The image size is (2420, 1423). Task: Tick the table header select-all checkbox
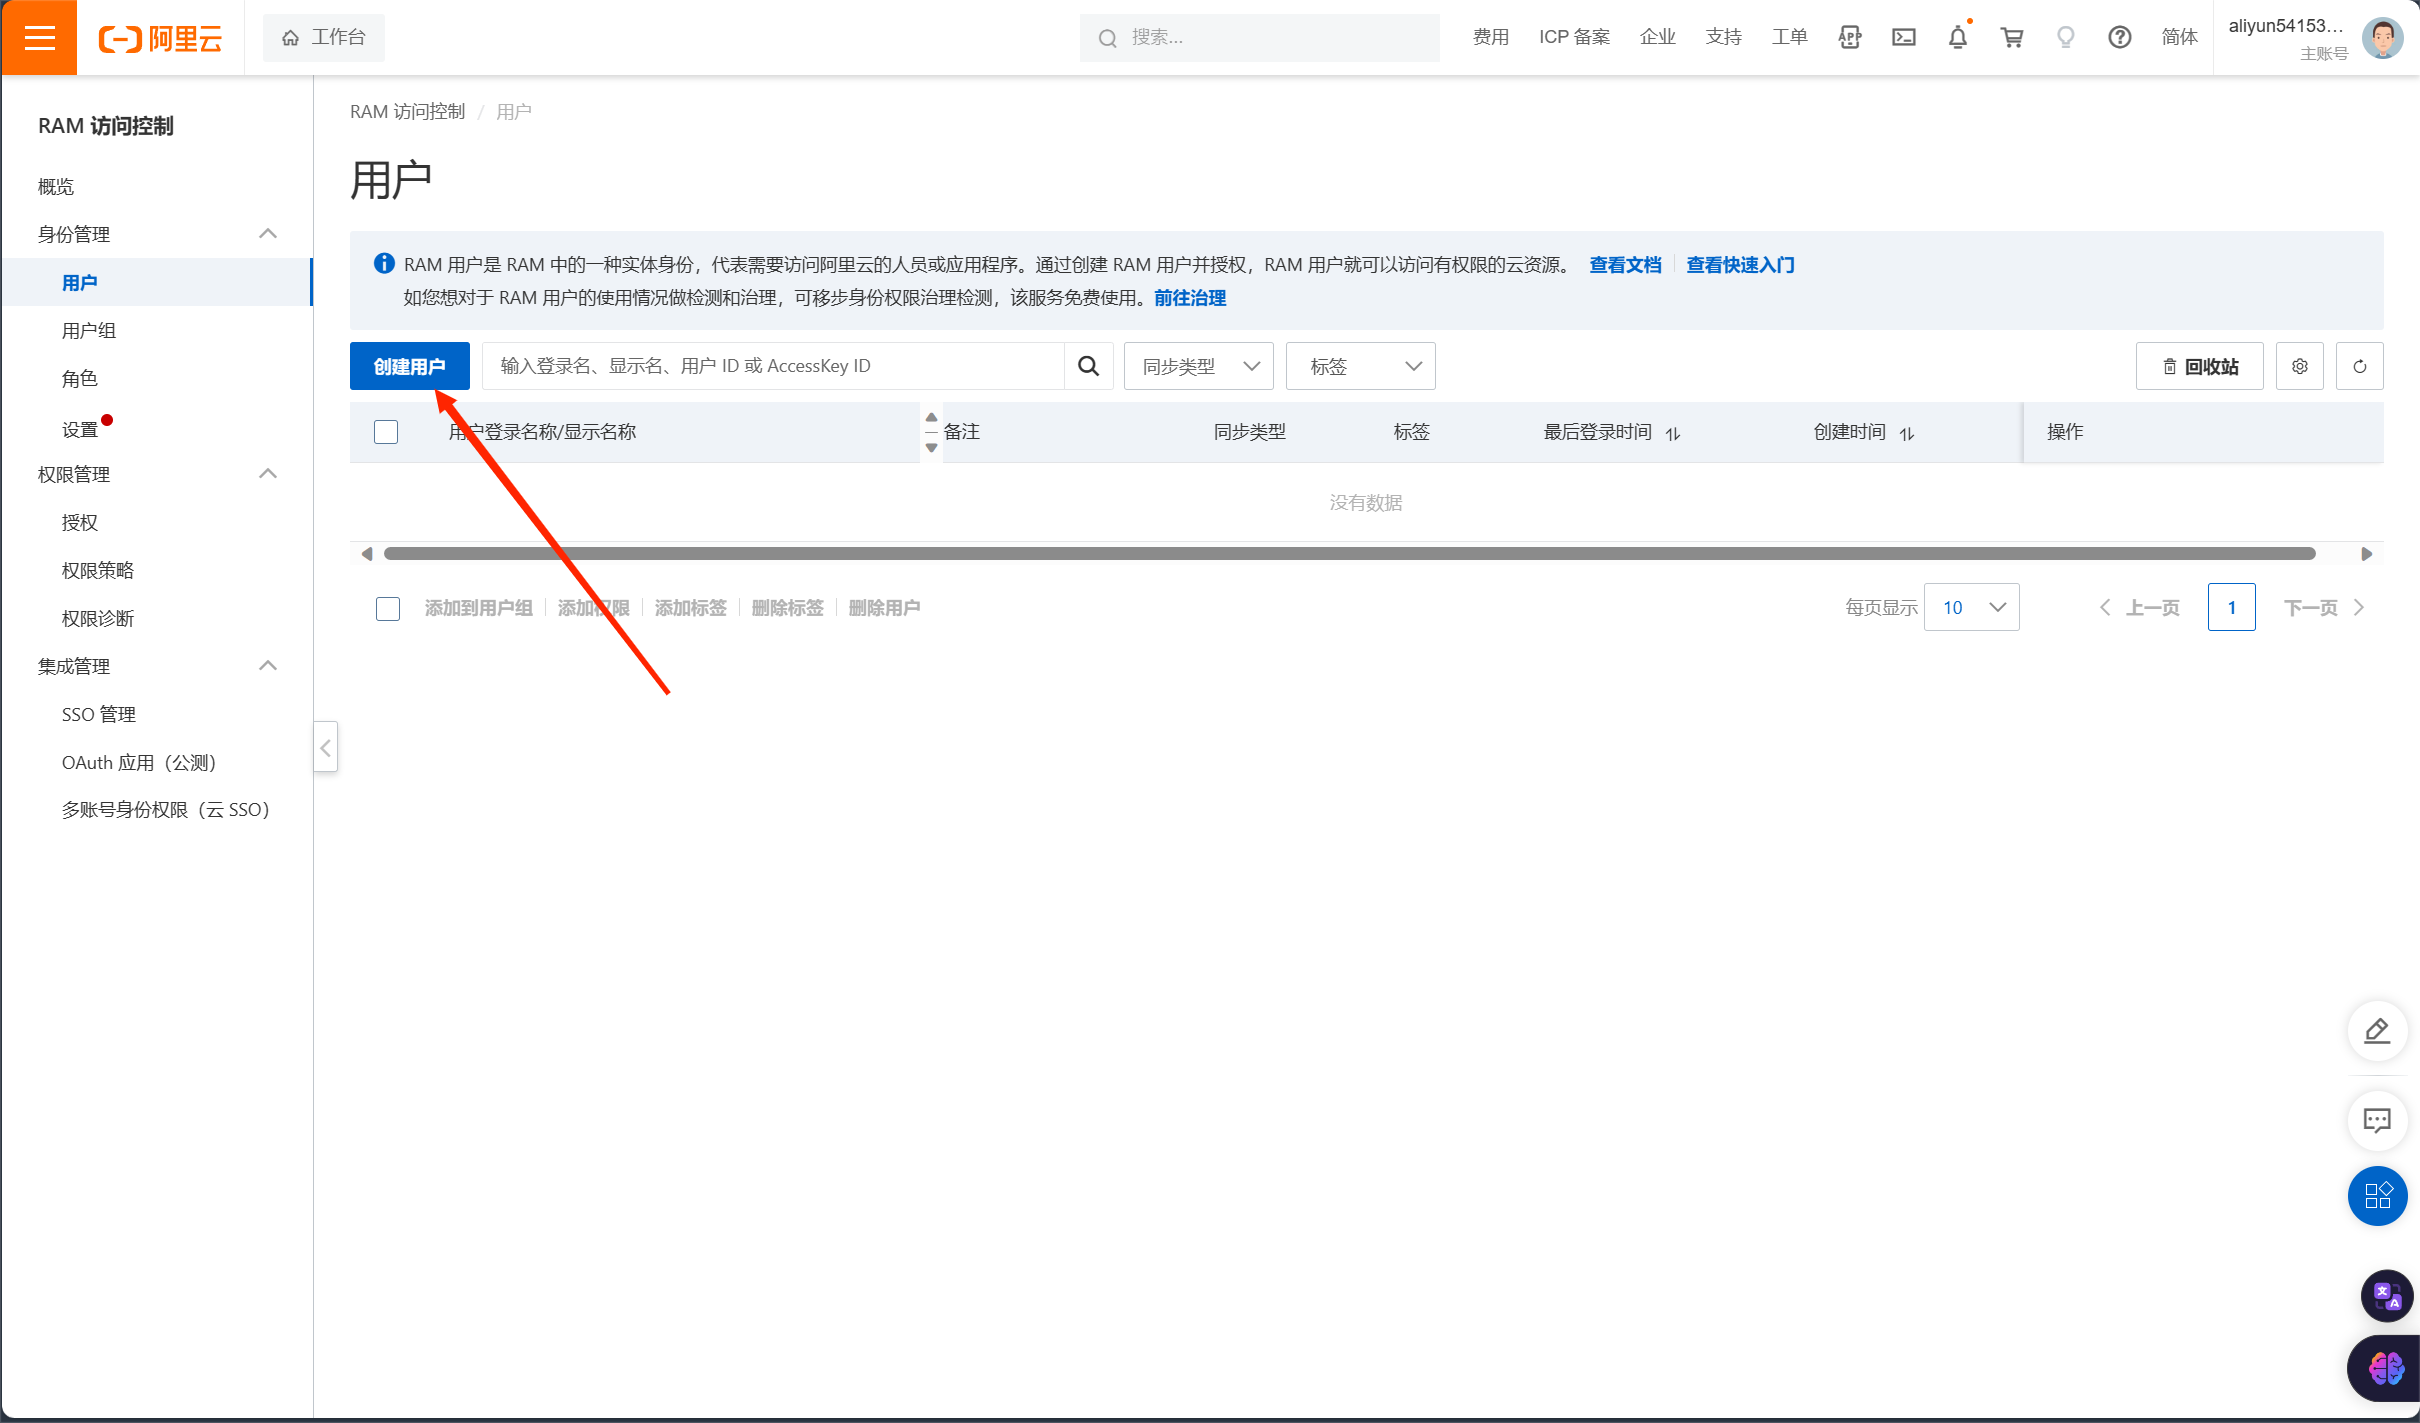click(x=386, y=432)
